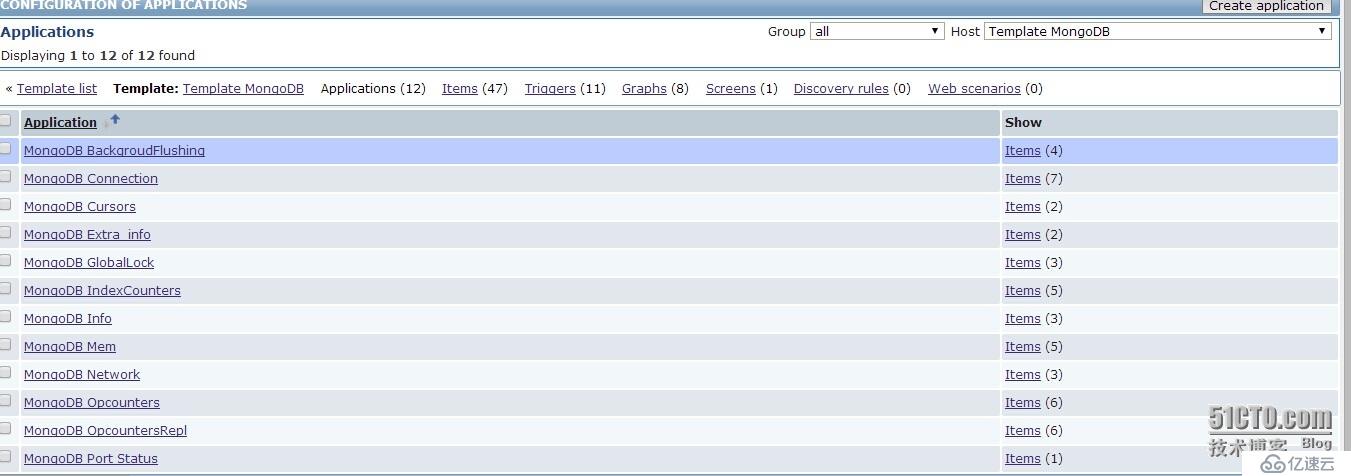Screen dimensions: 1351x476
Task: Open MongoDB Opcounters application
Action: pos(92,402)
